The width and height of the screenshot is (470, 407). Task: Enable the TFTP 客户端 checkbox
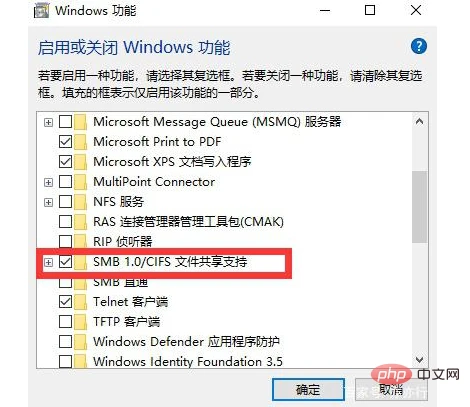[x=65, y=322]
